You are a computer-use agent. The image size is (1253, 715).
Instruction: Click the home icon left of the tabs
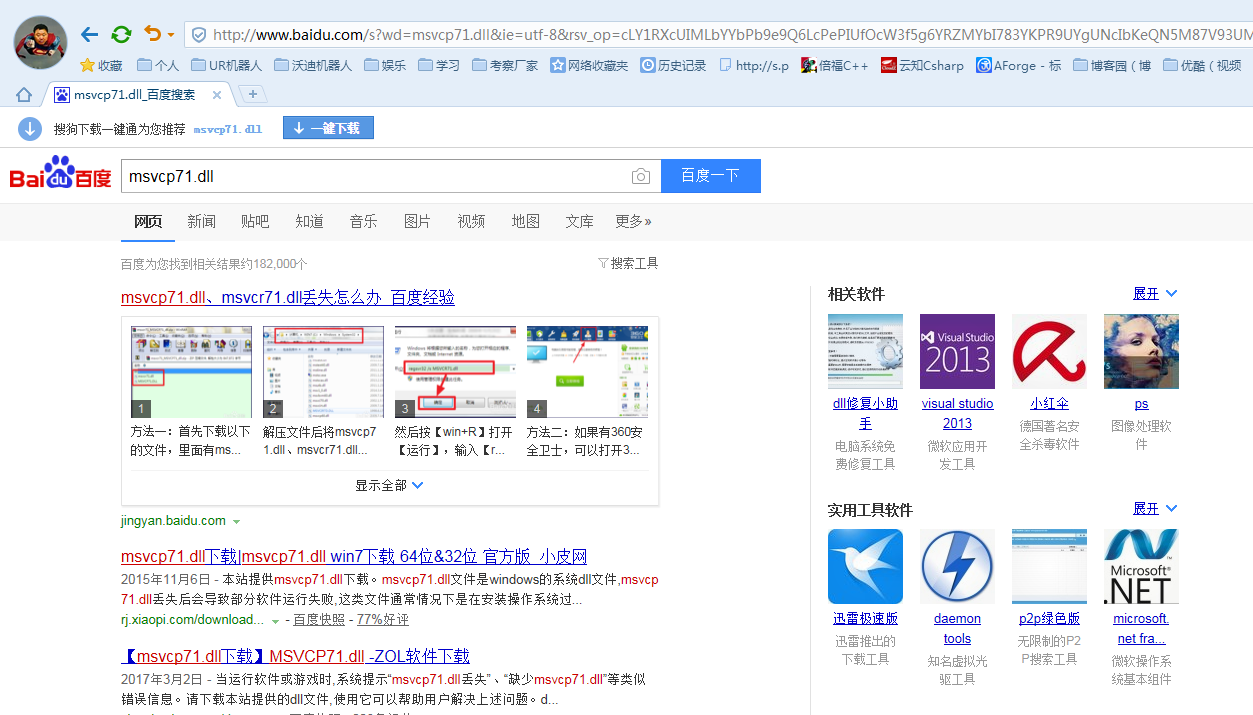pyautogui.click(x=24, y=94)
